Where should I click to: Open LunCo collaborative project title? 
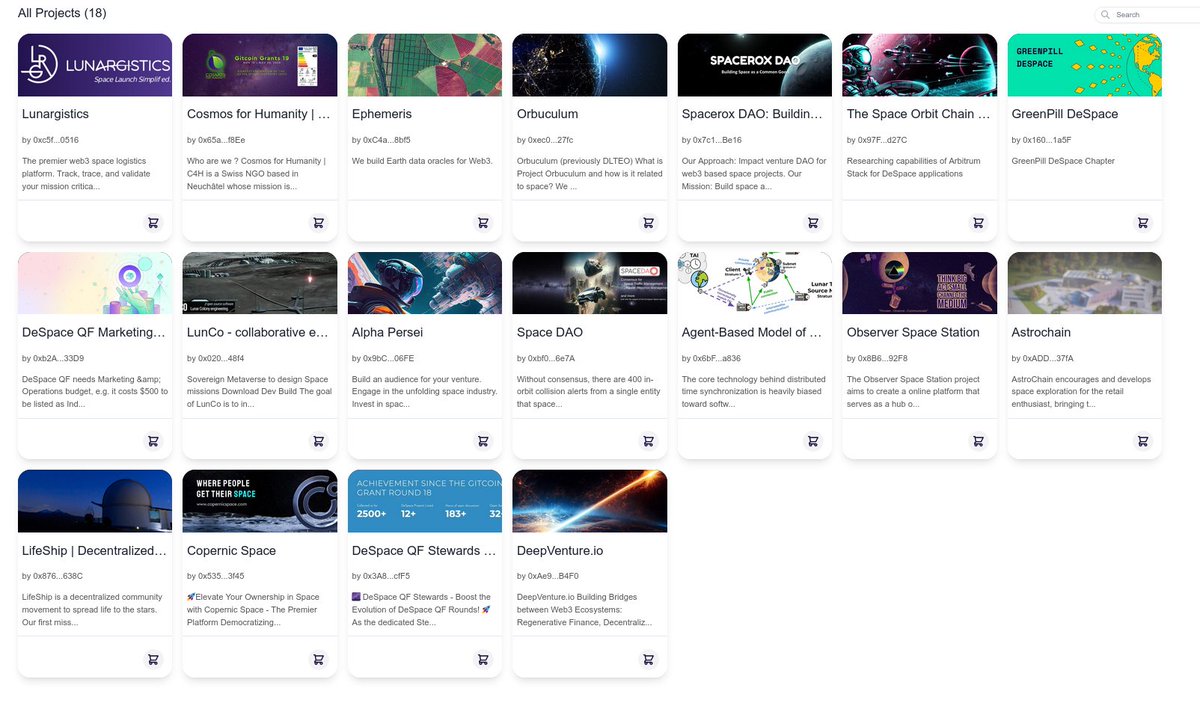point(258,332)
